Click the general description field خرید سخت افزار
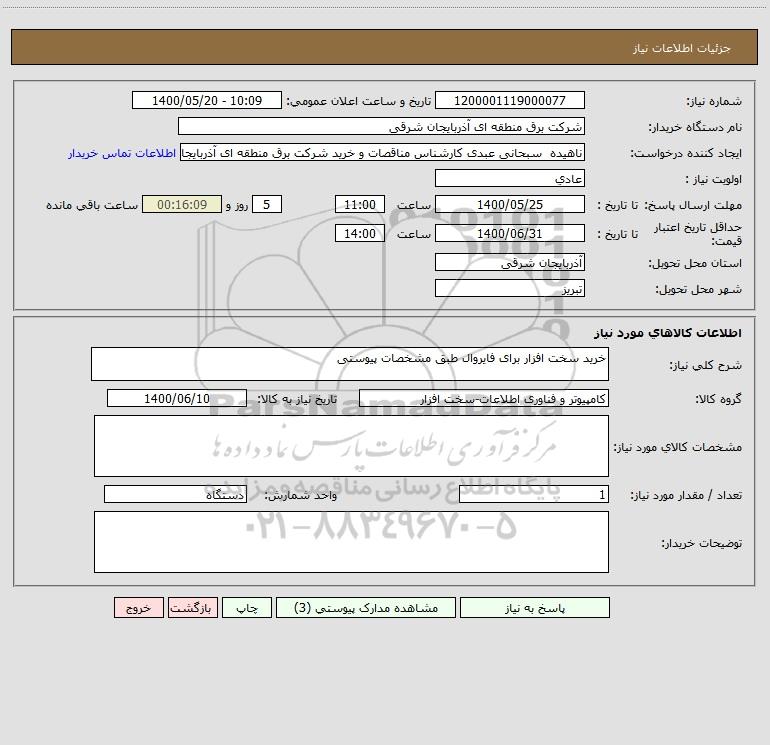Screen dimensions: 770x745 click(x=350, y=364)
